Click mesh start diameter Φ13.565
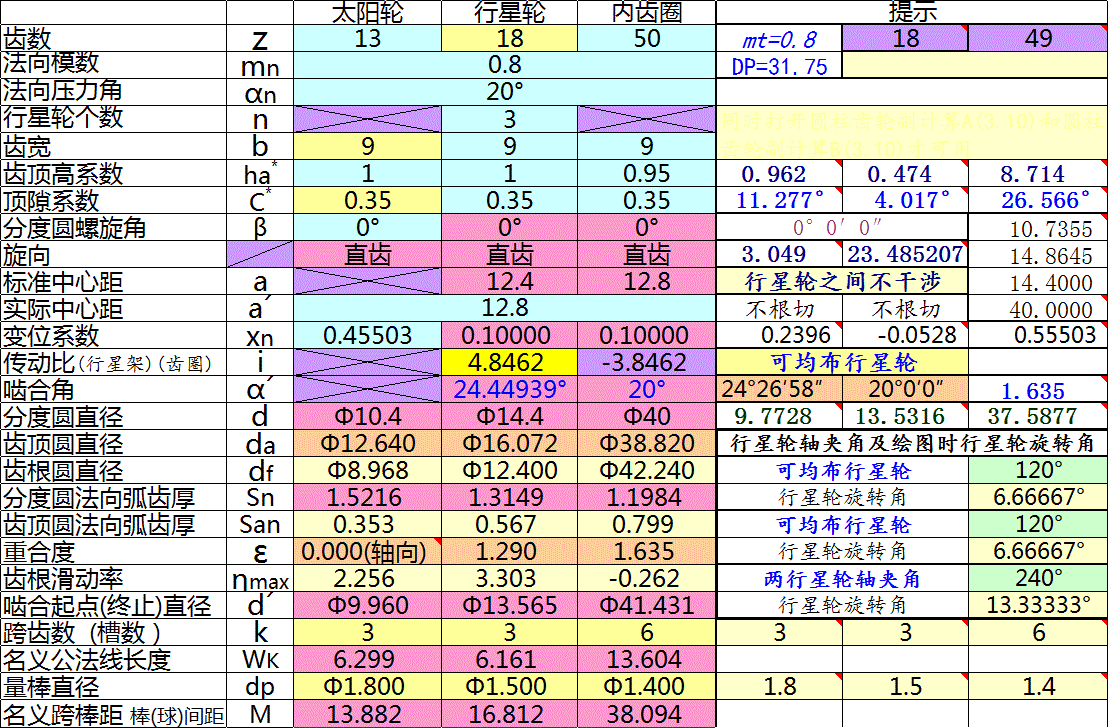The height and width of the screenshot is (728, 1109). point(509,605)
